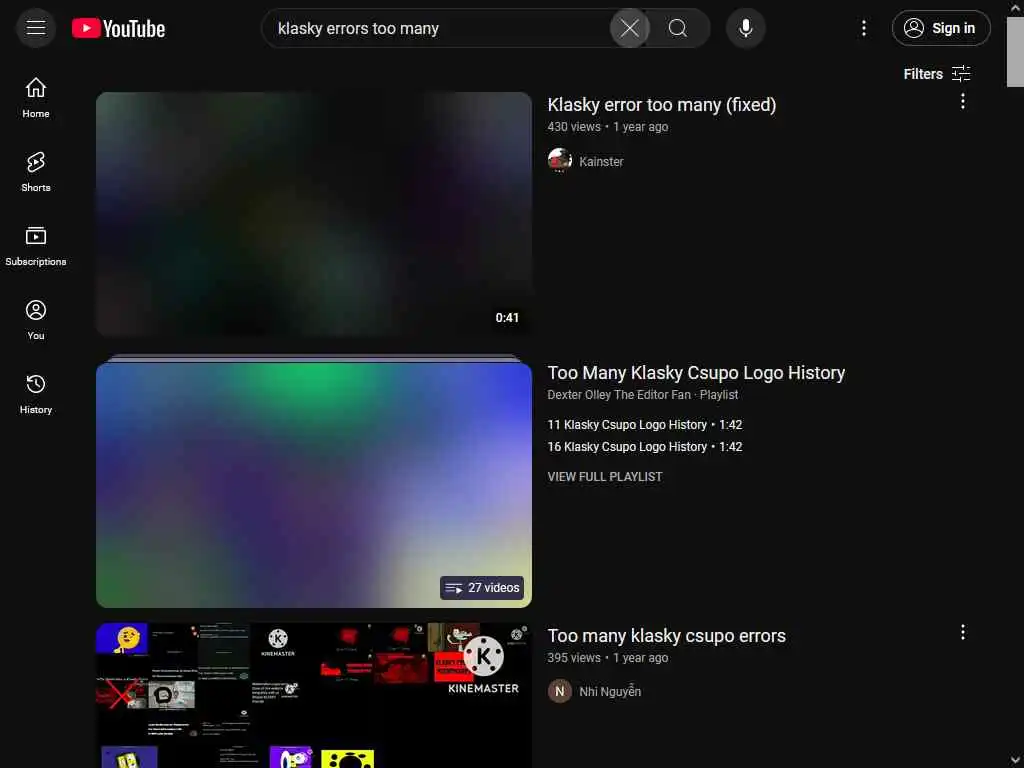The width and height of the screenshot is (1024, 768).
Task: Open Subscriptions in the sidebar
Action: pyautogui.click(x=36, y=246)
